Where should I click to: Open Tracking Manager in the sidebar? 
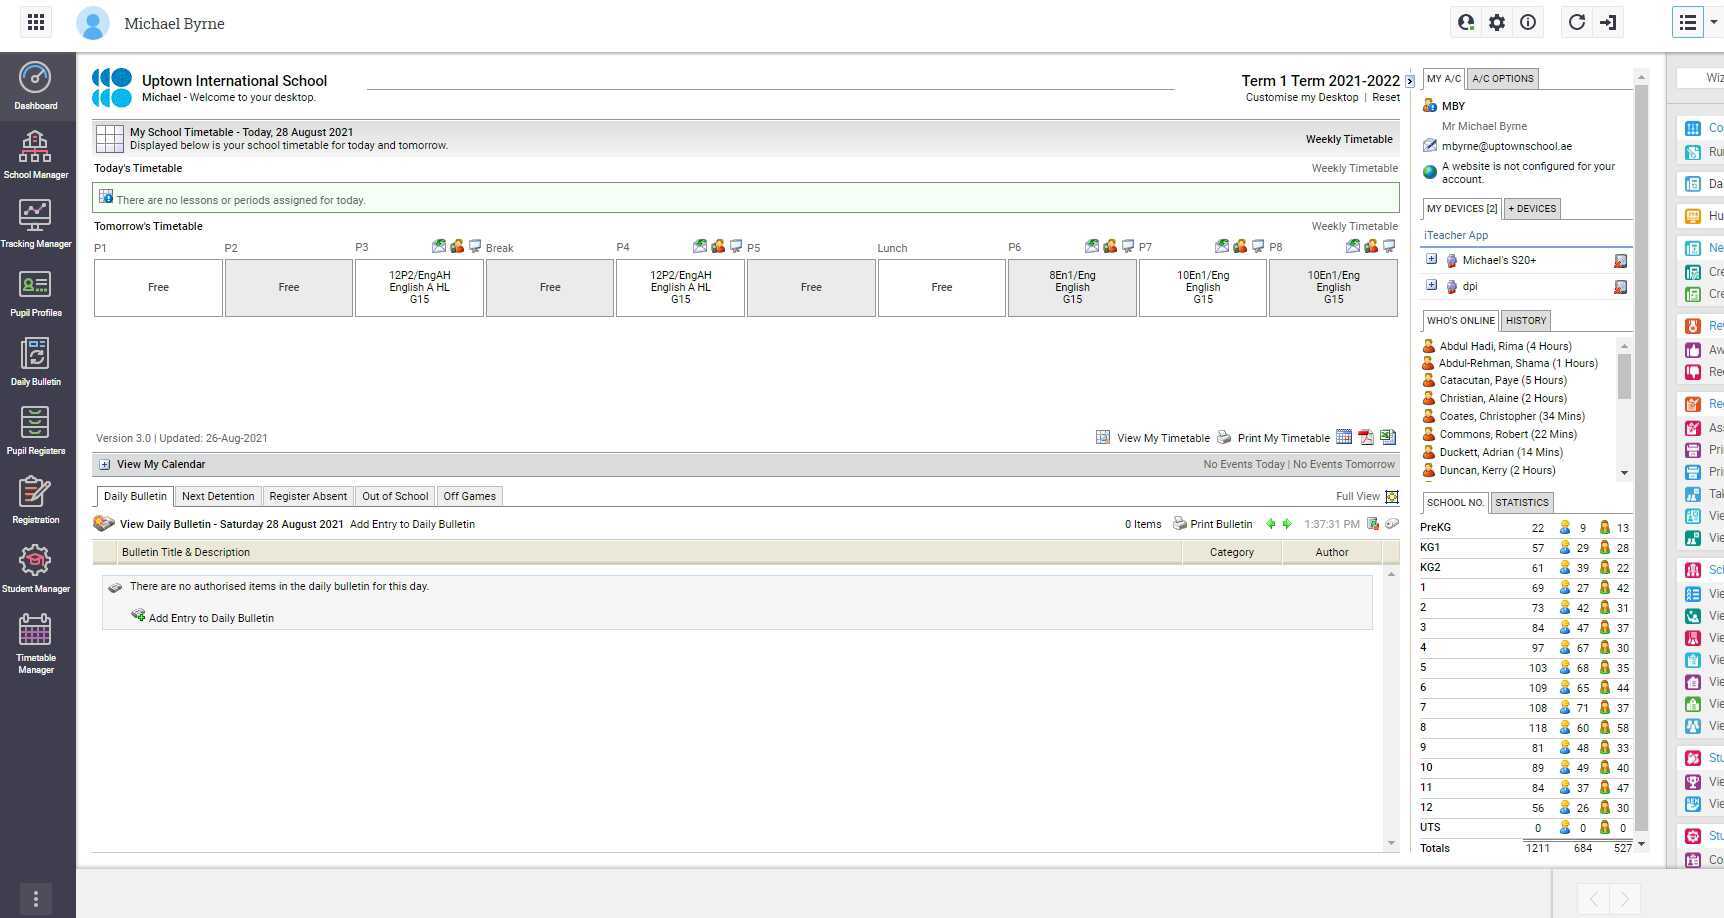coord(36,222)
